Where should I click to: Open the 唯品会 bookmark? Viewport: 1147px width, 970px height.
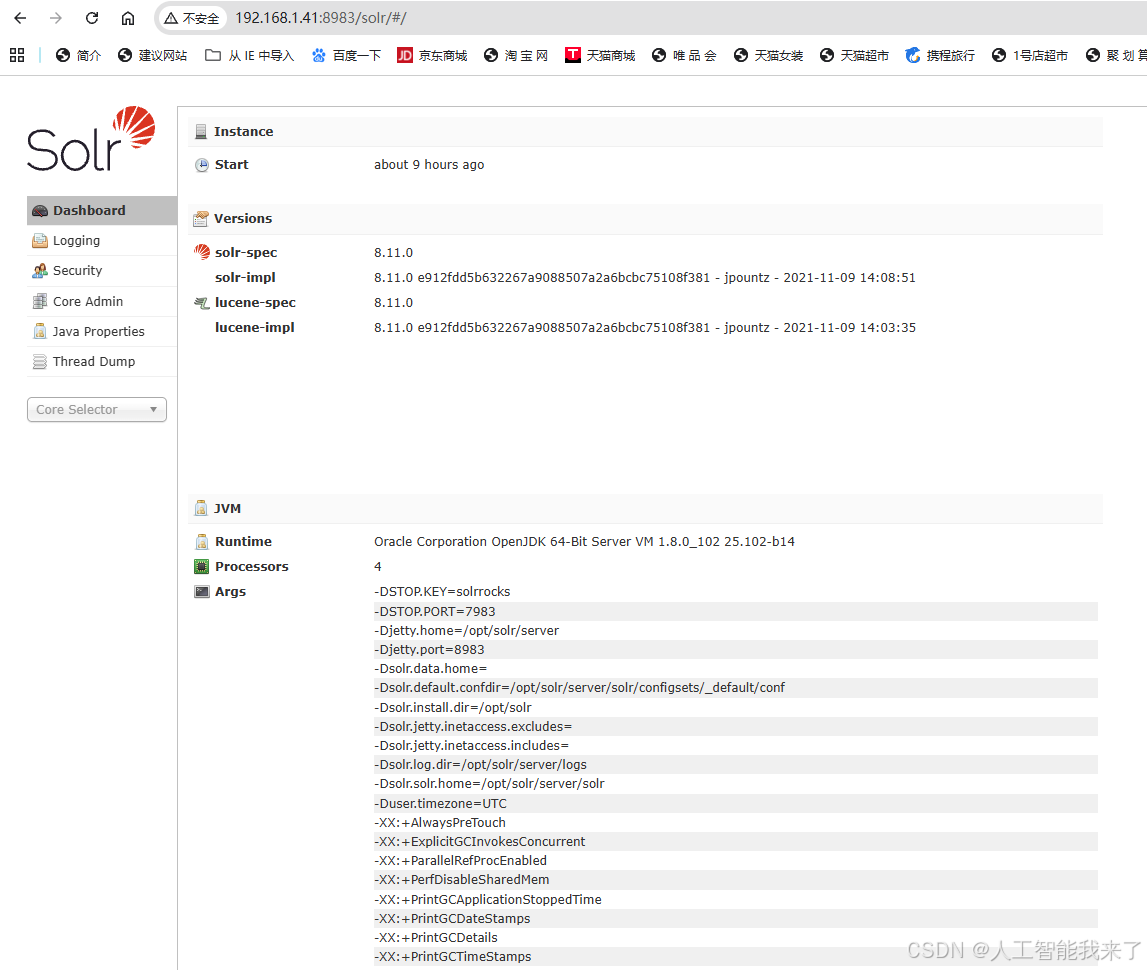pyautogui.click(x=684, y=56)
